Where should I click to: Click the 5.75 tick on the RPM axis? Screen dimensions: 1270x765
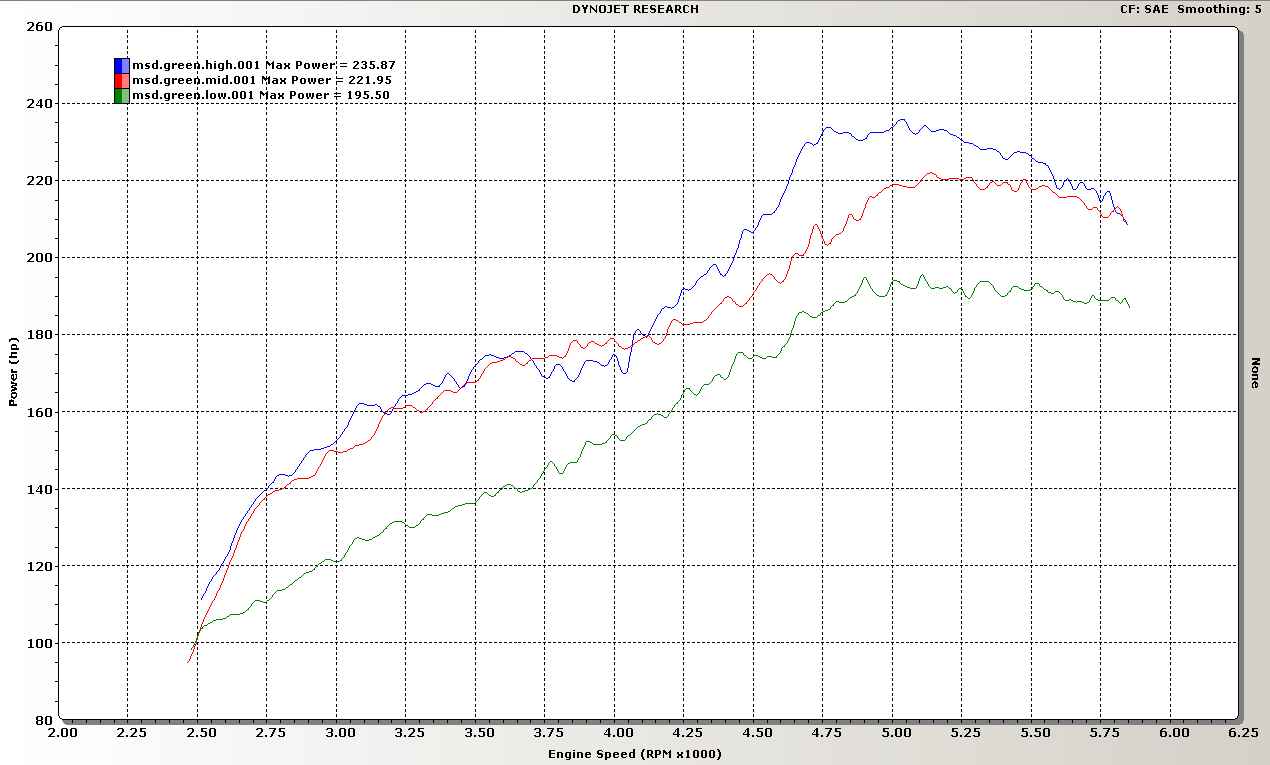click(1104, 733)
